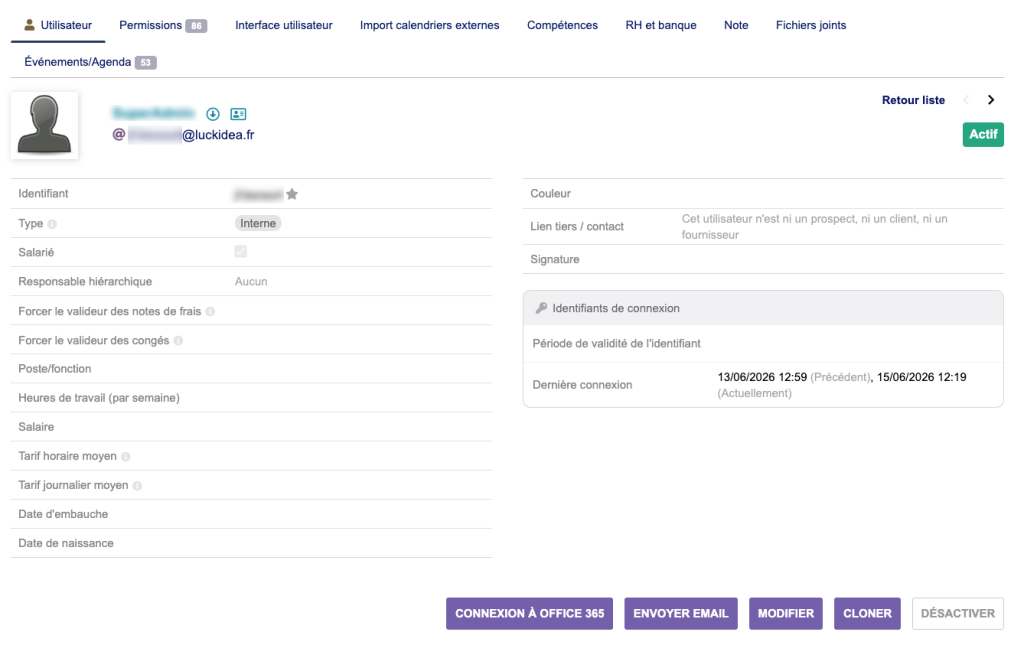This screenshot has width=1024, height=645.
Task: Open the Événements/Agenda tab
Action: [x=90, y=62]
